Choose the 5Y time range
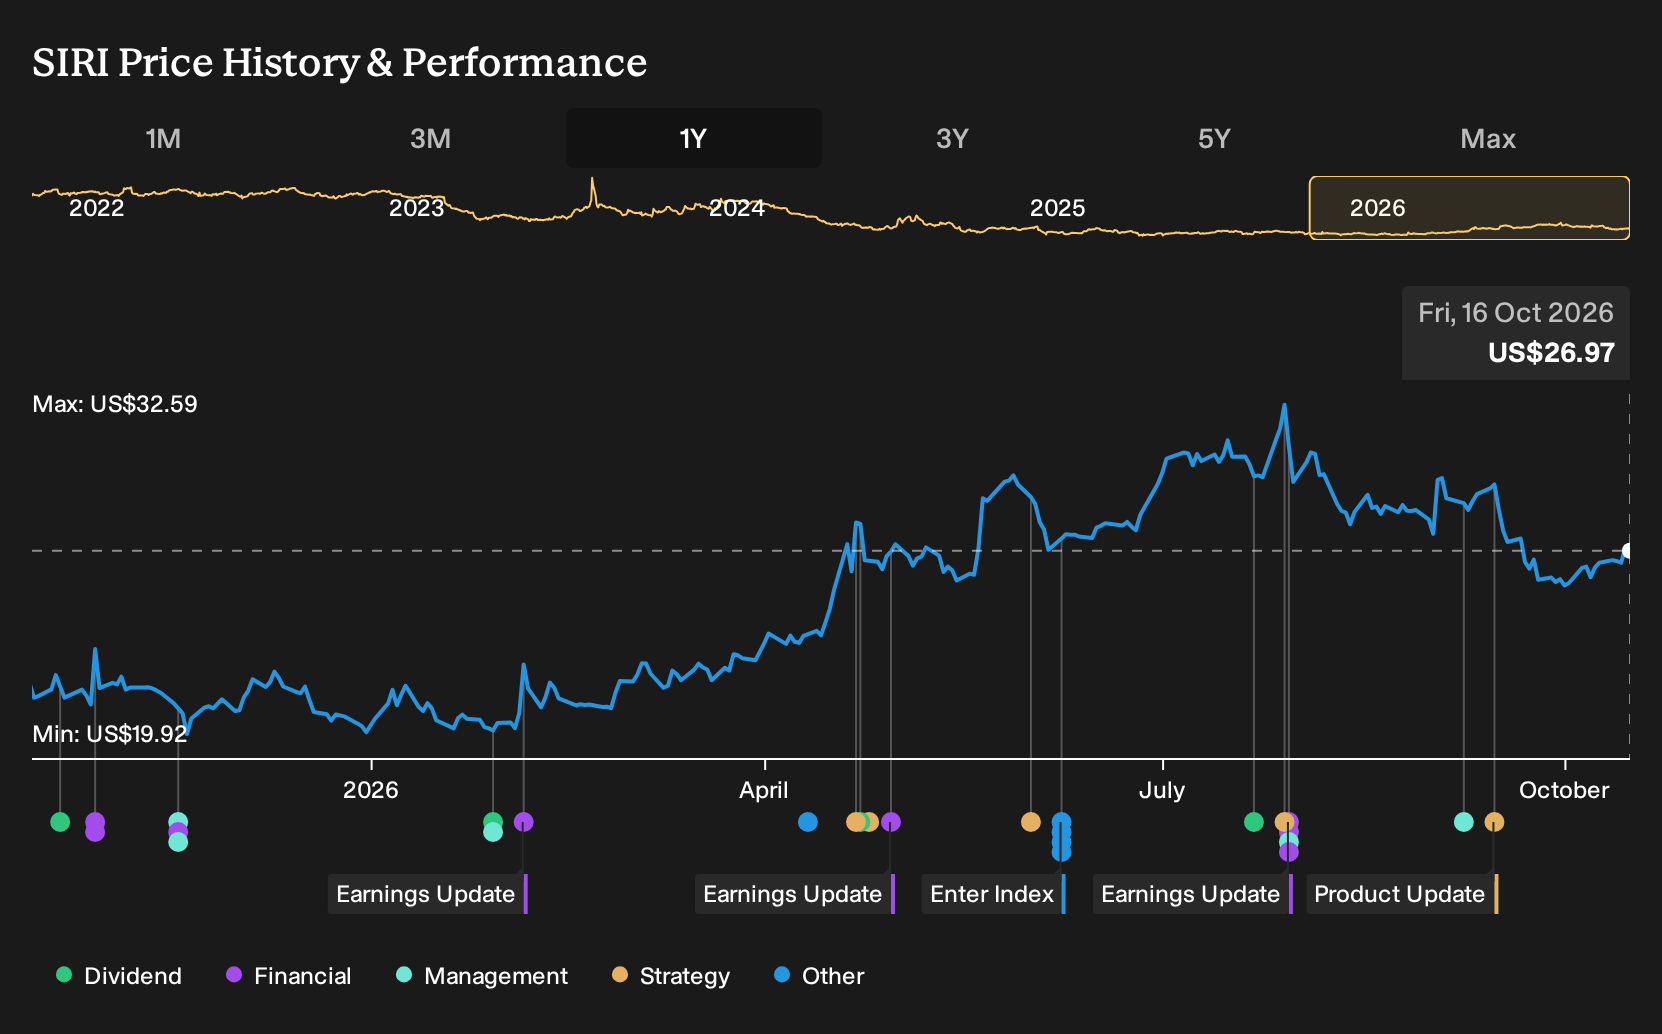 pos(1214,138)
